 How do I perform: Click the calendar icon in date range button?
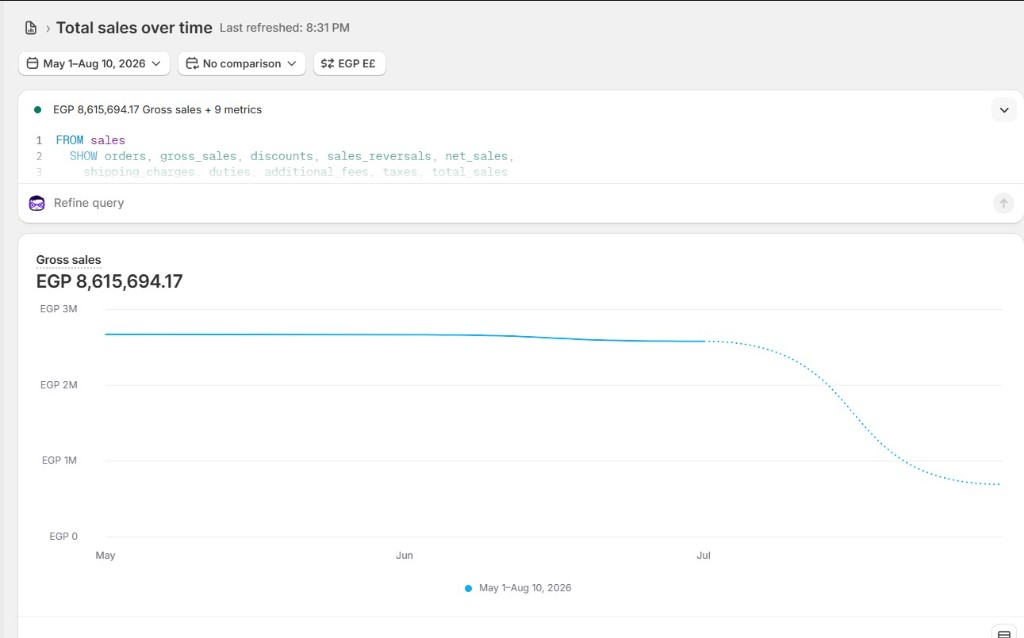[32, 63]
